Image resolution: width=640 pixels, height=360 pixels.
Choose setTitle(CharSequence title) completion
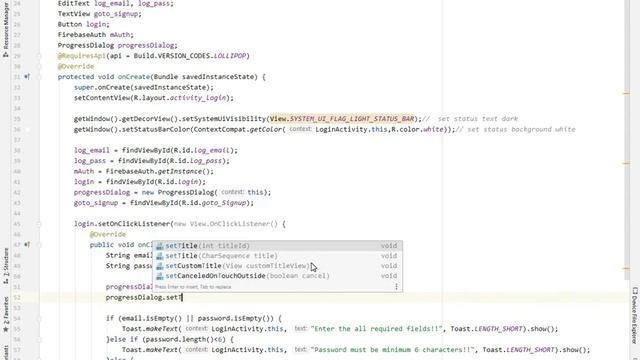(x=278, y=256)
